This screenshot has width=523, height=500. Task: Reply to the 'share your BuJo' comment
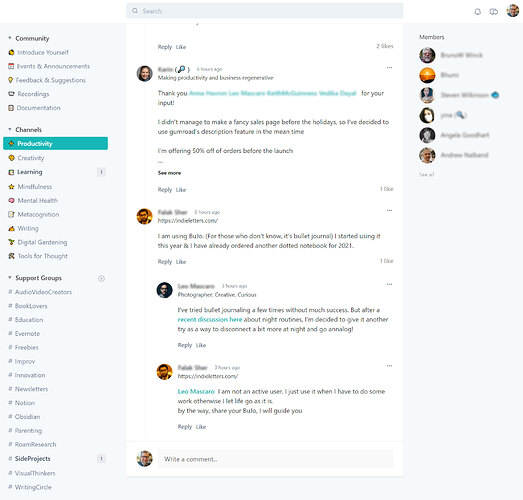(x=184, y=427)
